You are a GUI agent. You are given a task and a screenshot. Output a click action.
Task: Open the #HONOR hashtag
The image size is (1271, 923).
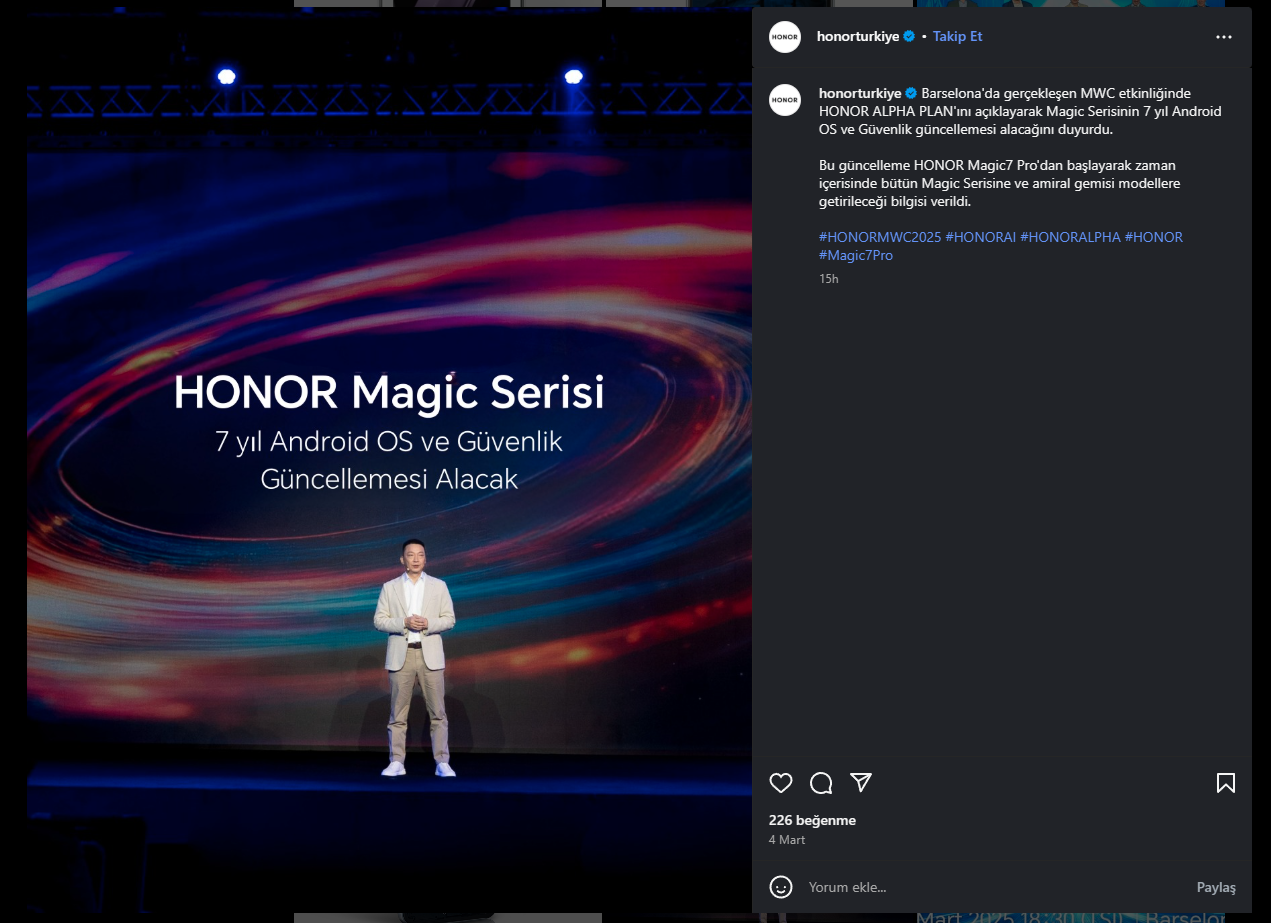1154,237
